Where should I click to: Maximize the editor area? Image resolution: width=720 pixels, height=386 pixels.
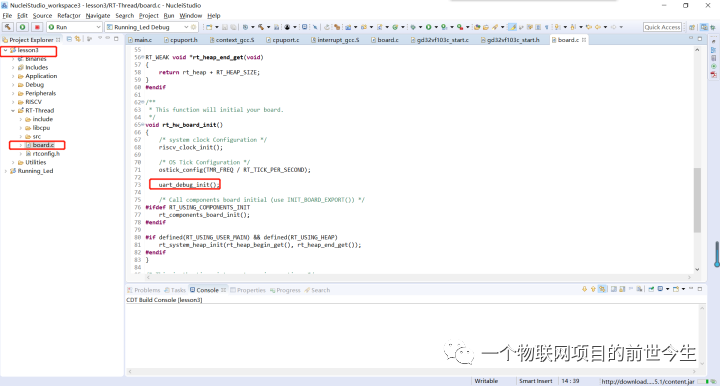click(700, 39)
